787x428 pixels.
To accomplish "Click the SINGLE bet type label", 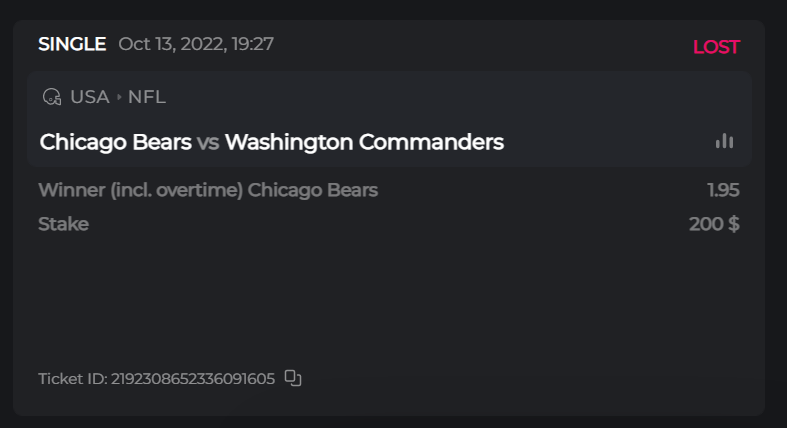I will click(x=72, y=44).
